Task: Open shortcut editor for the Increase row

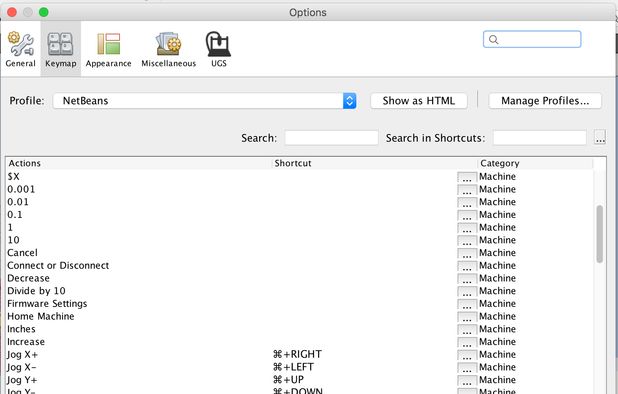Action: [x=467, y=342]
